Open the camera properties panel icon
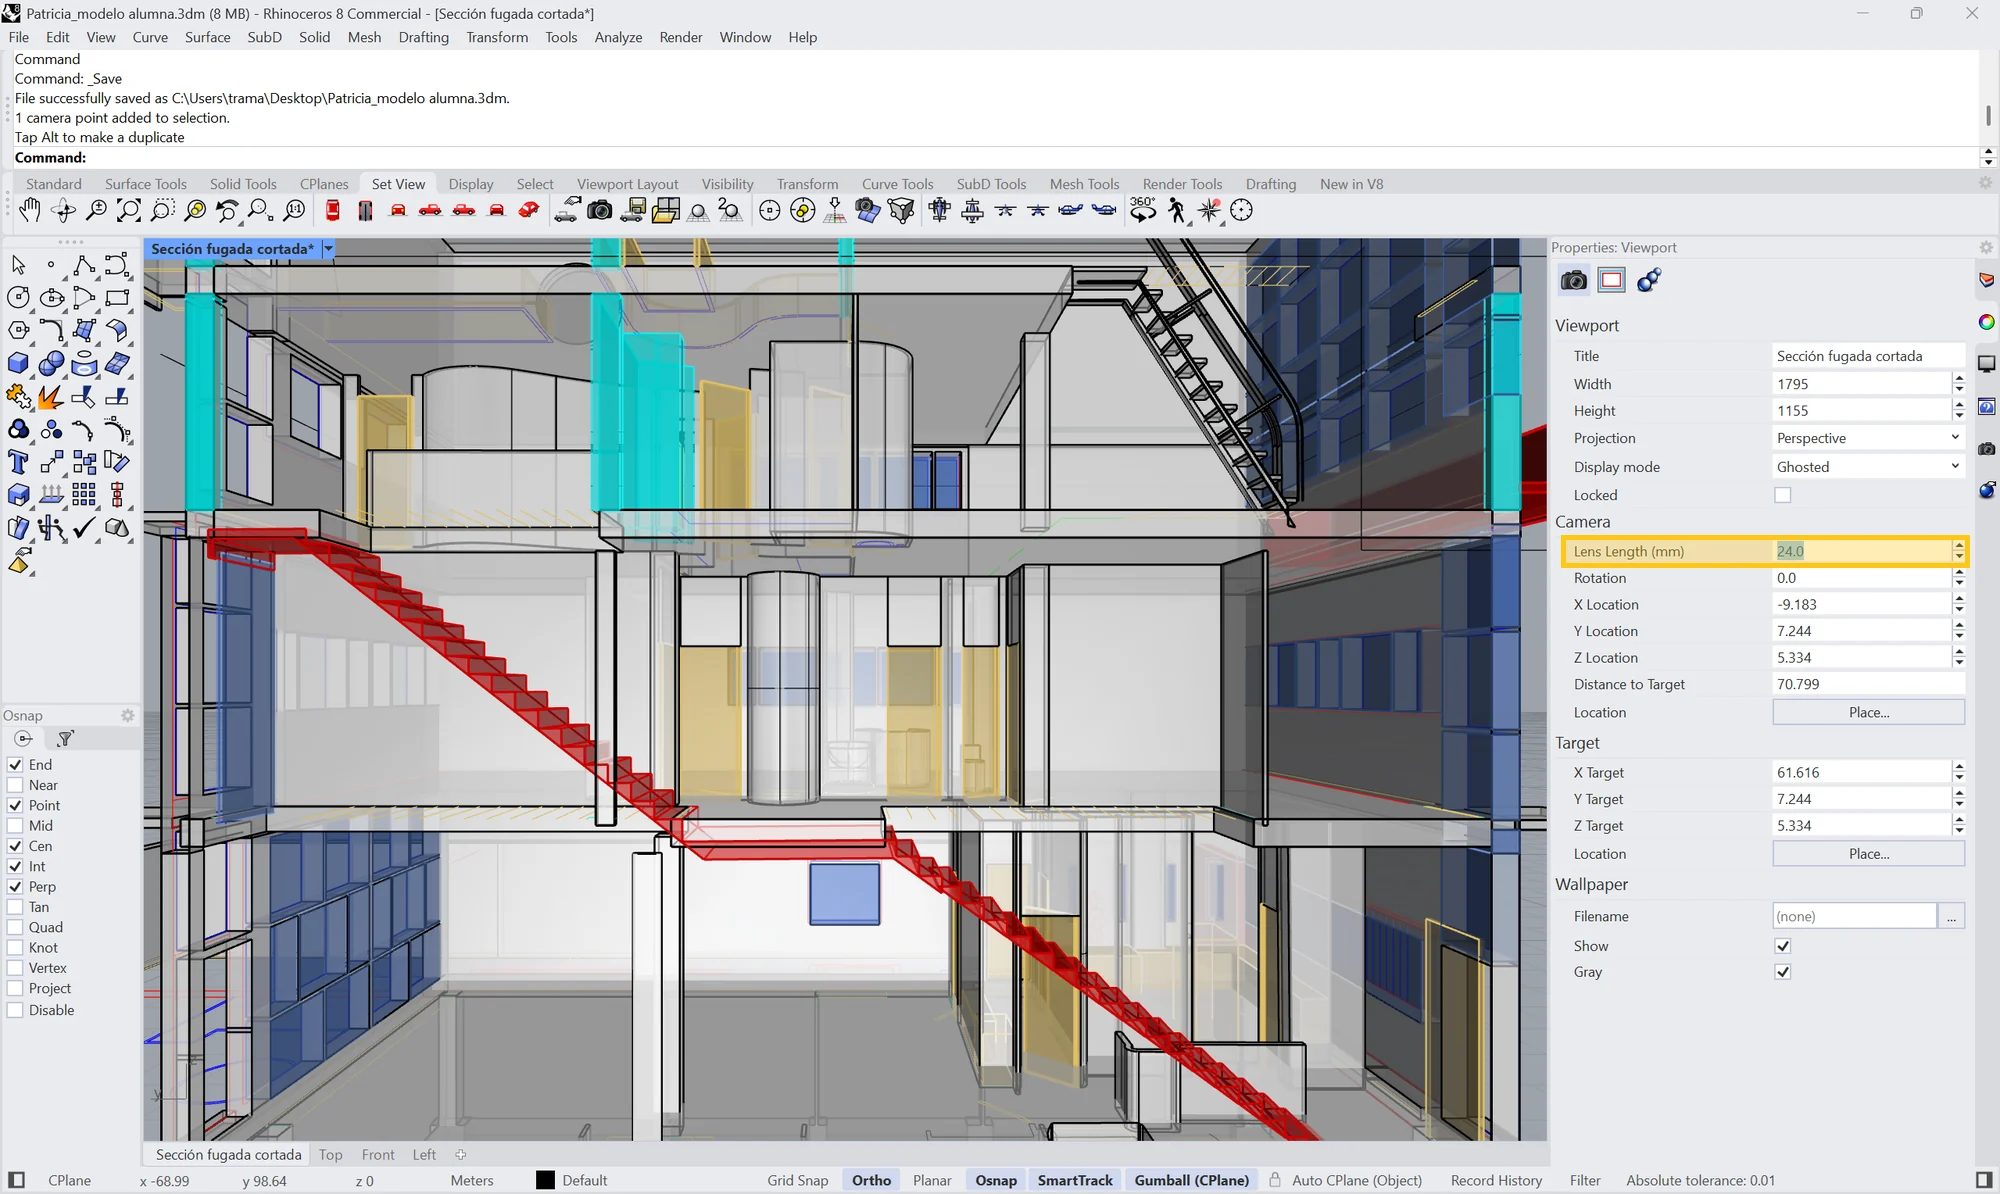The image size is (2000, 1194). [x=1574, y=280]
